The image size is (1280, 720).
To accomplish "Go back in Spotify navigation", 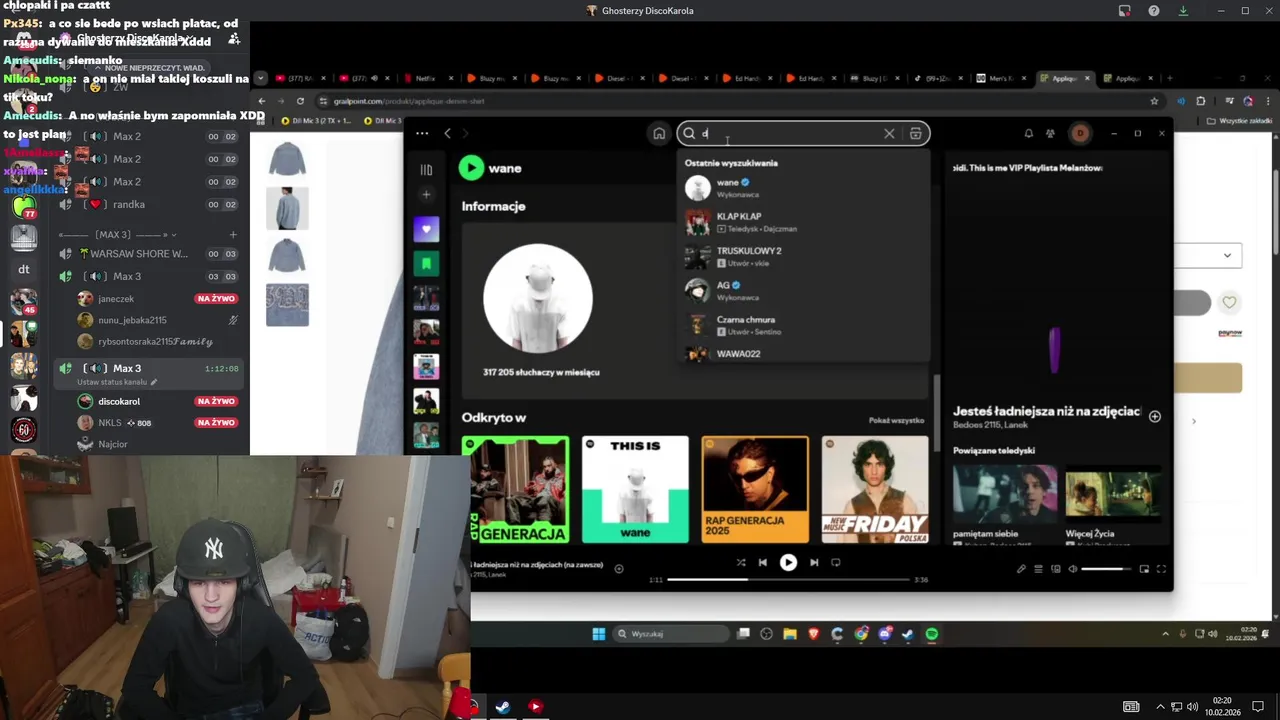I will point(447,133).
